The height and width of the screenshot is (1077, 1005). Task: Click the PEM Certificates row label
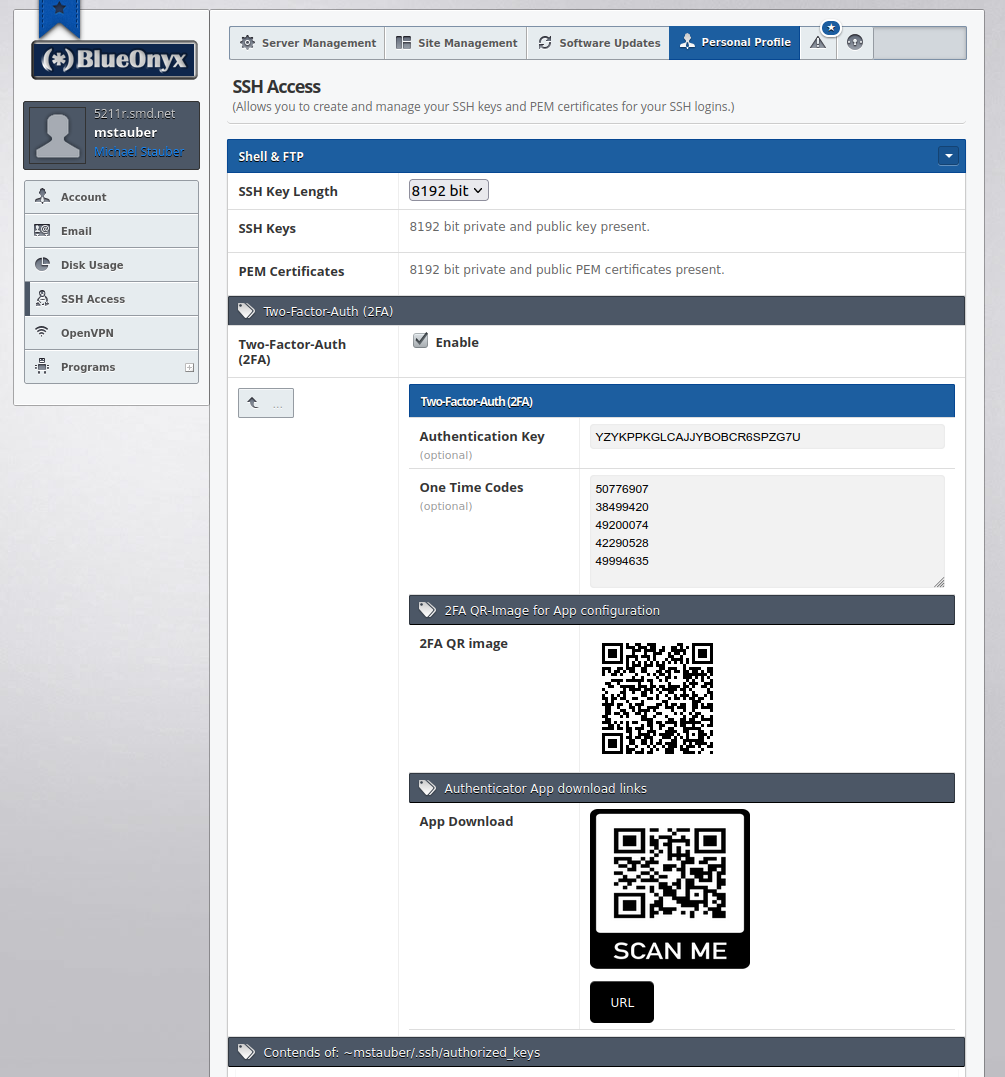click(x=291, y=271)
